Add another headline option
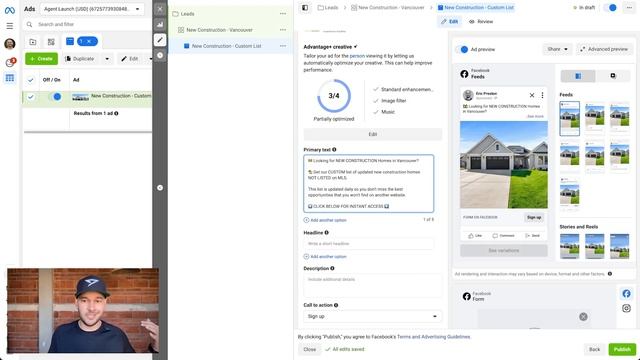640x360 pixels. pyautogui.click(x=325, y=257)
